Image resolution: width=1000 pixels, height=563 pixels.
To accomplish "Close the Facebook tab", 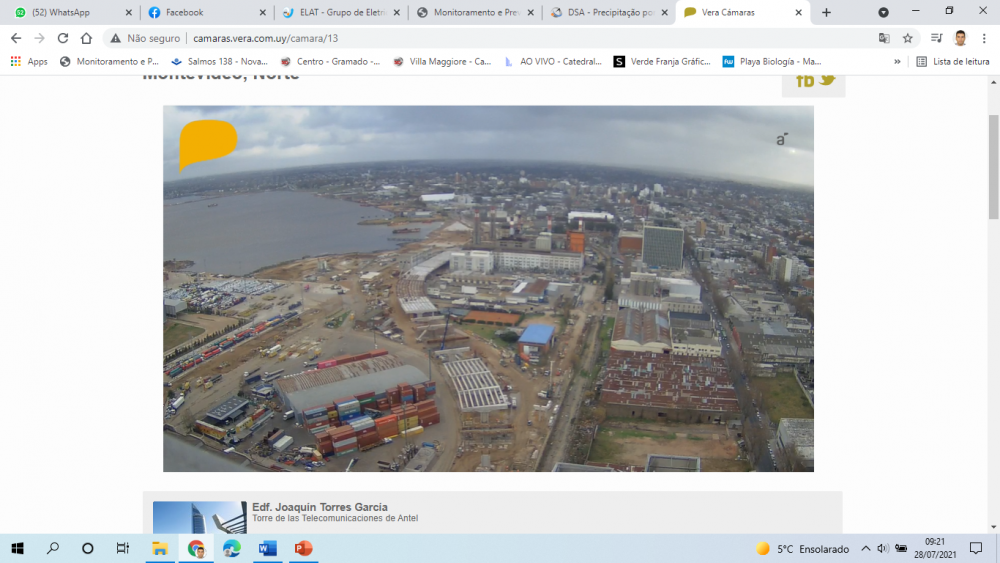I will 262,13.
